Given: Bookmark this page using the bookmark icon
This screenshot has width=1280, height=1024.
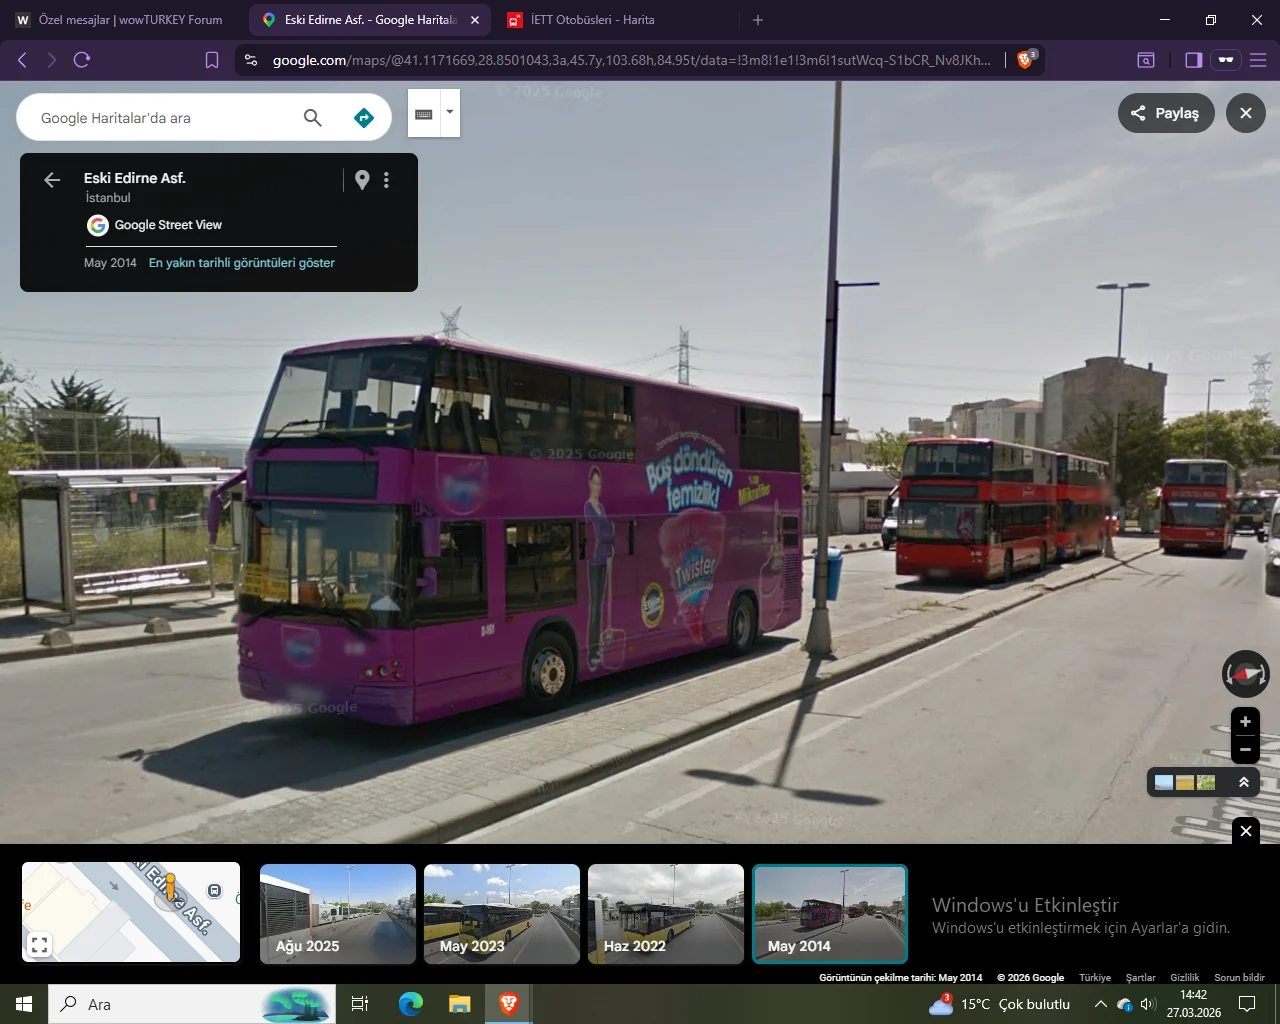Looking at the screenshot, I should 212,60.
